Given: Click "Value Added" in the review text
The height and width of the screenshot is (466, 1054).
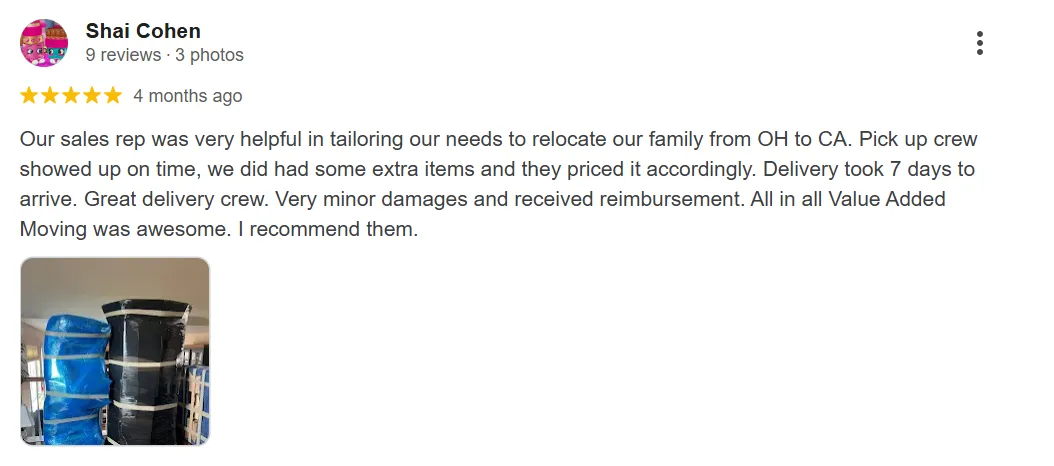Looking at the screenshot, I should 884,199.
